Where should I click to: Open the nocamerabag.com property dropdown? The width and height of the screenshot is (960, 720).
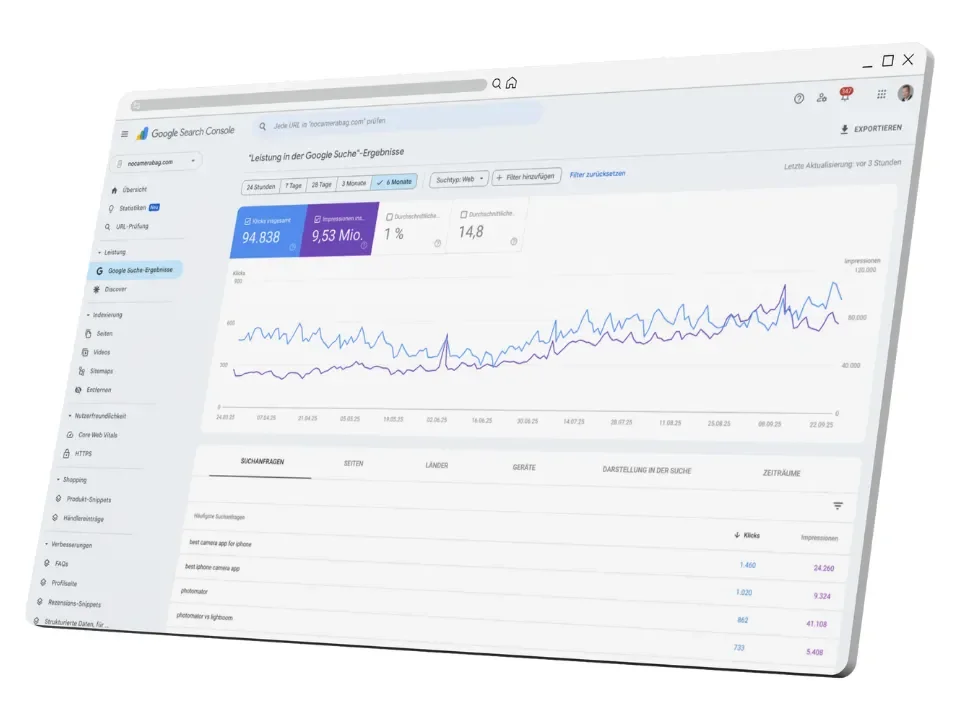point(157,163)
